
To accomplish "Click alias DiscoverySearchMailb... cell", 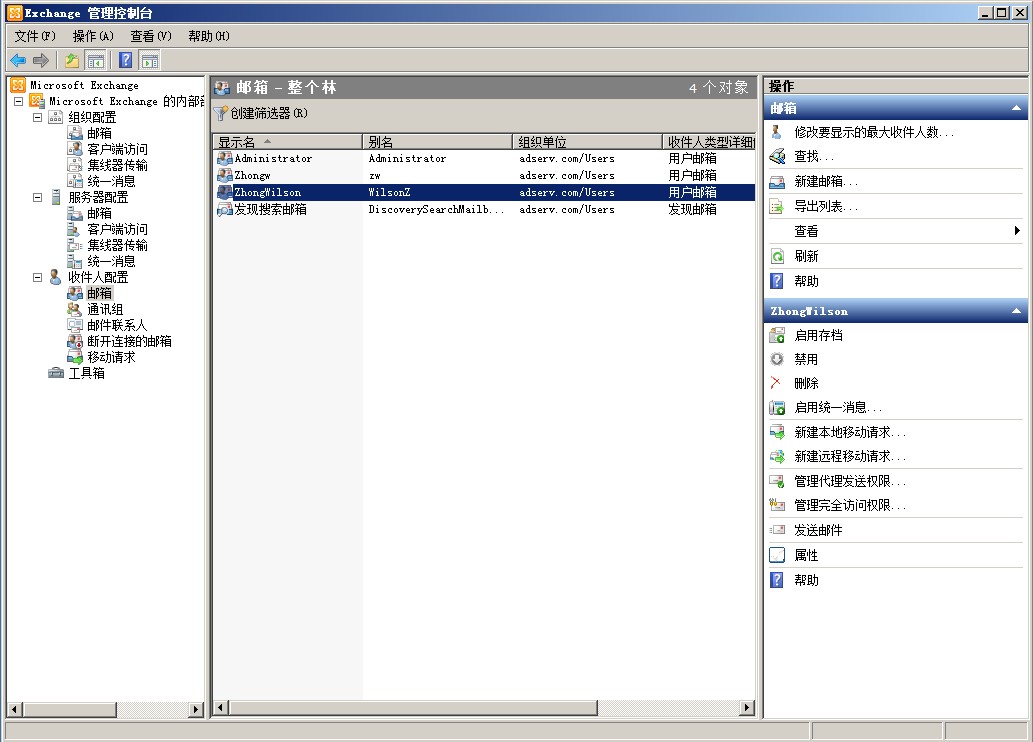I will pyautogui.click(x=436, y=210).
